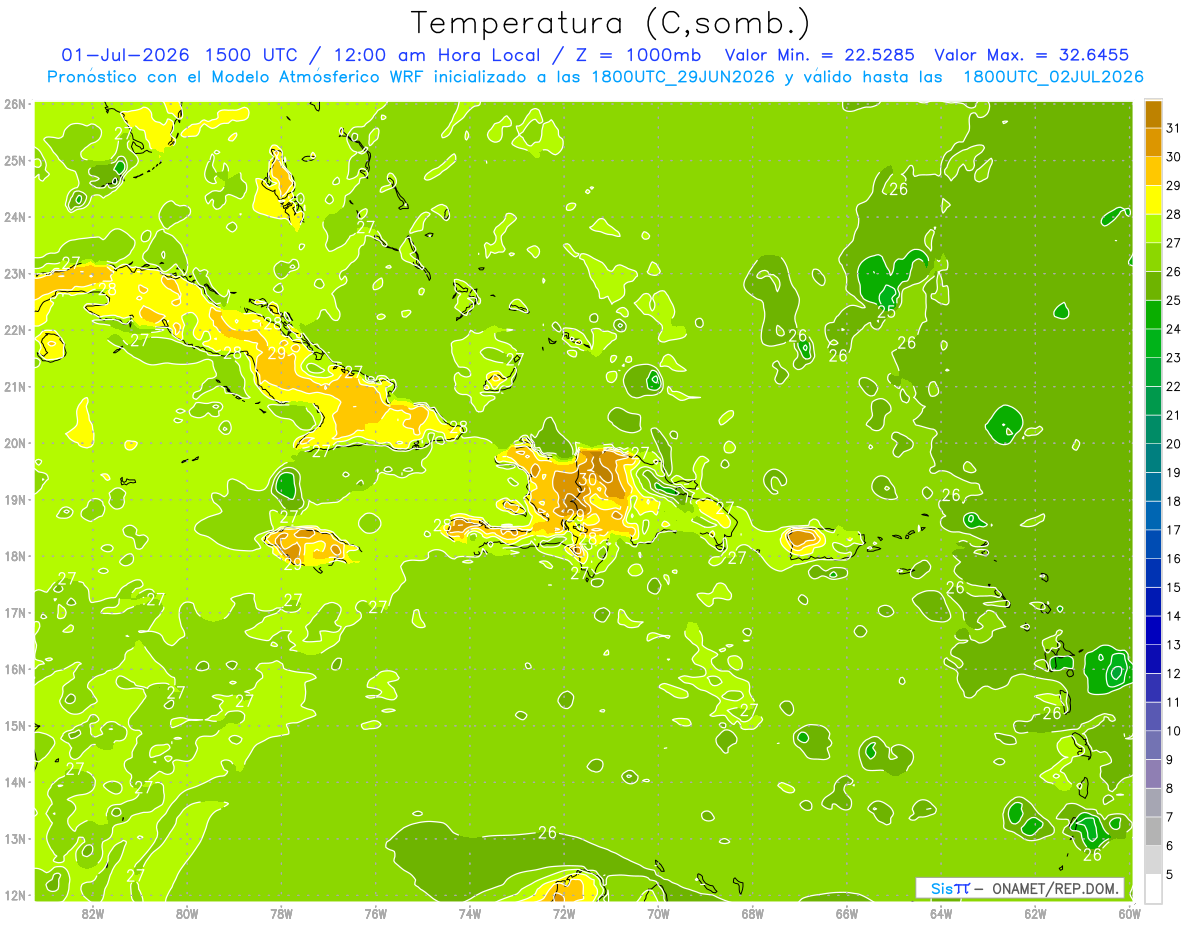
Task: Click the "13N" latitude axis label
Action: (x=15, y=838)
